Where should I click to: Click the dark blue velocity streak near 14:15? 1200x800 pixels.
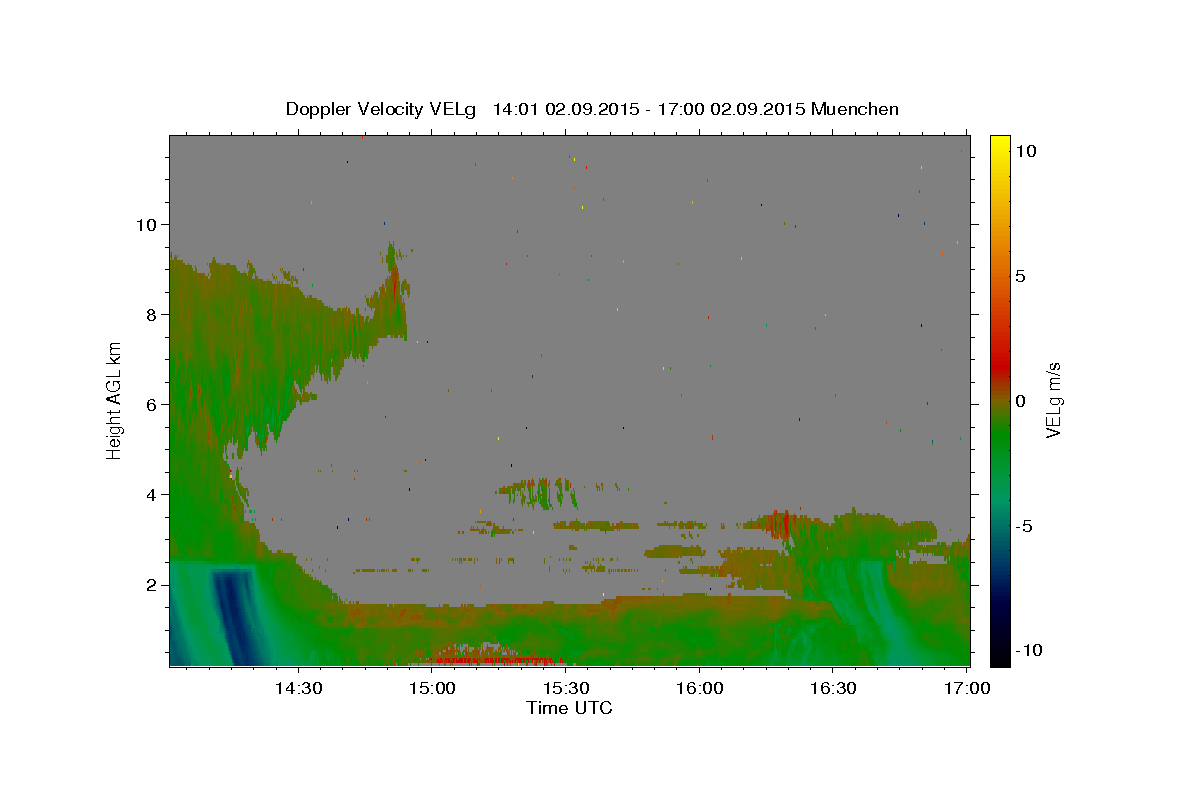(235, 615)
